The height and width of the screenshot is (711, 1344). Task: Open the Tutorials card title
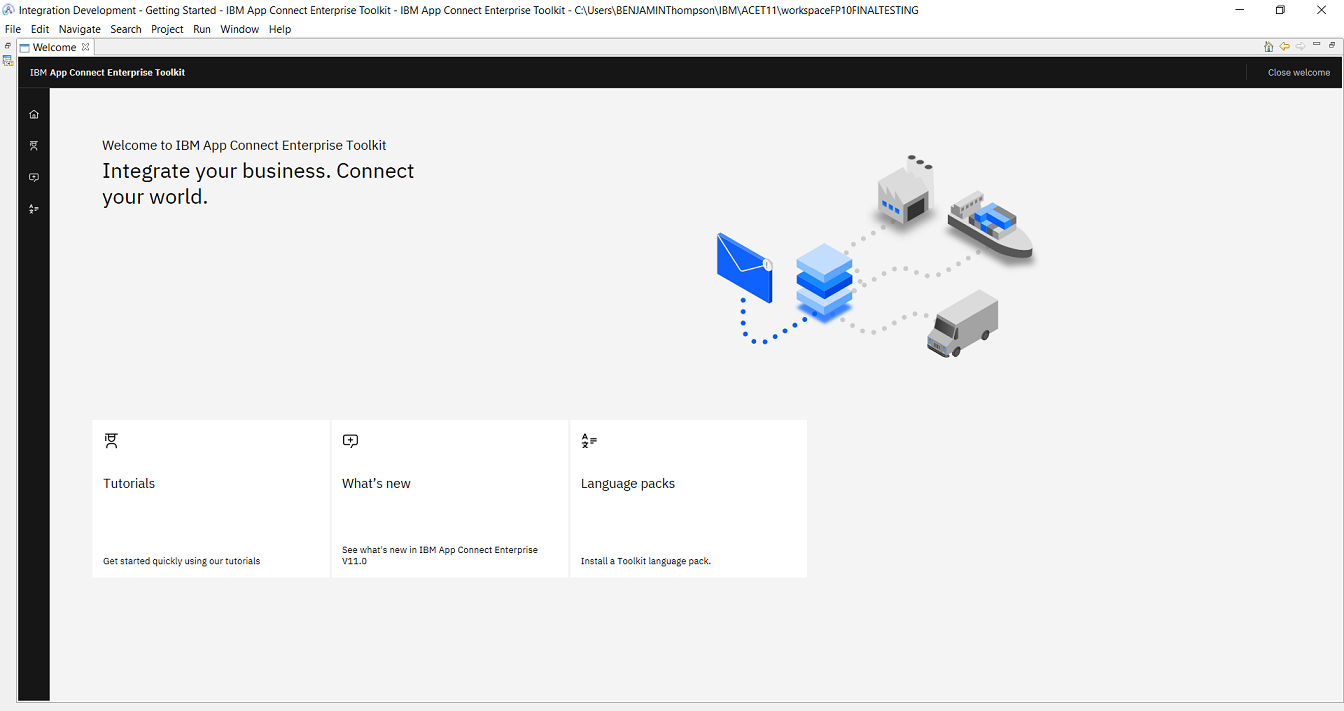(x=129, y=483)
